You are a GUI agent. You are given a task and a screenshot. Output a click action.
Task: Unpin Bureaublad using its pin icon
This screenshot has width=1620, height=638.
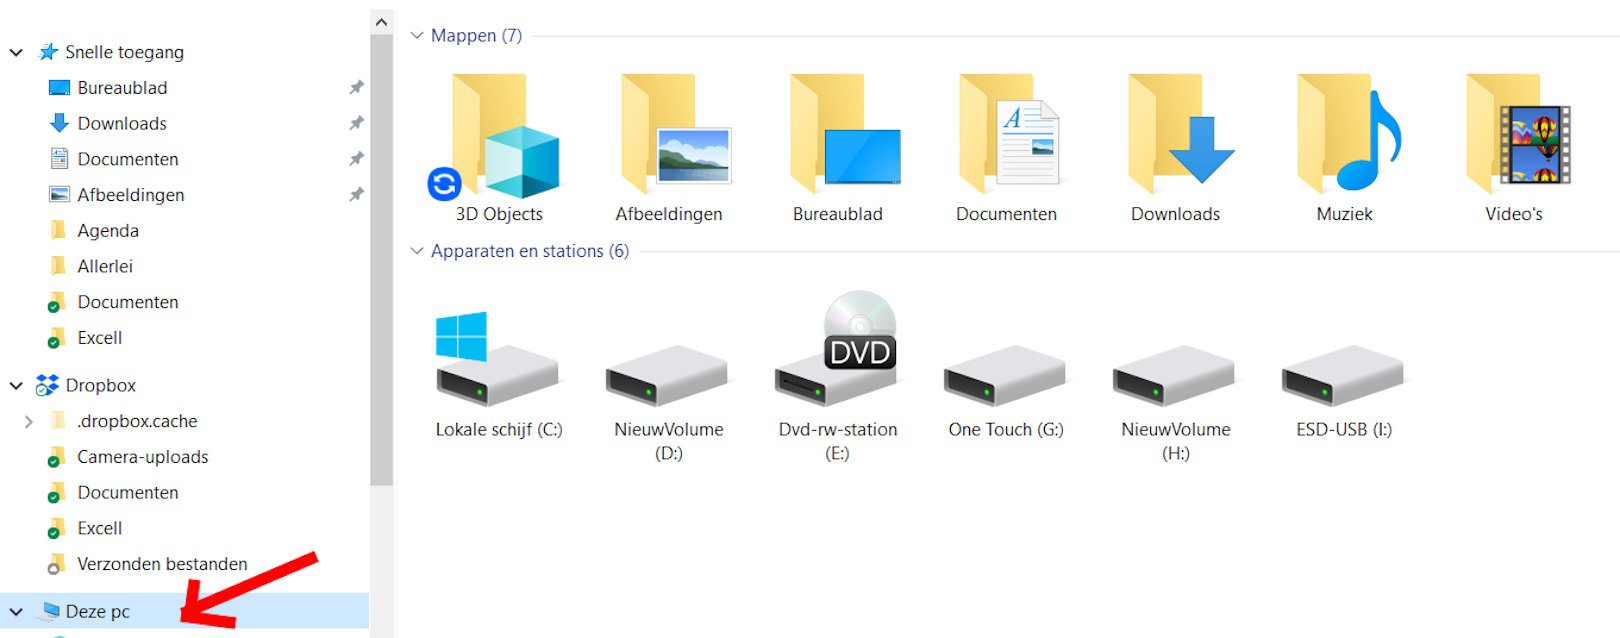[x=356, y=88]
